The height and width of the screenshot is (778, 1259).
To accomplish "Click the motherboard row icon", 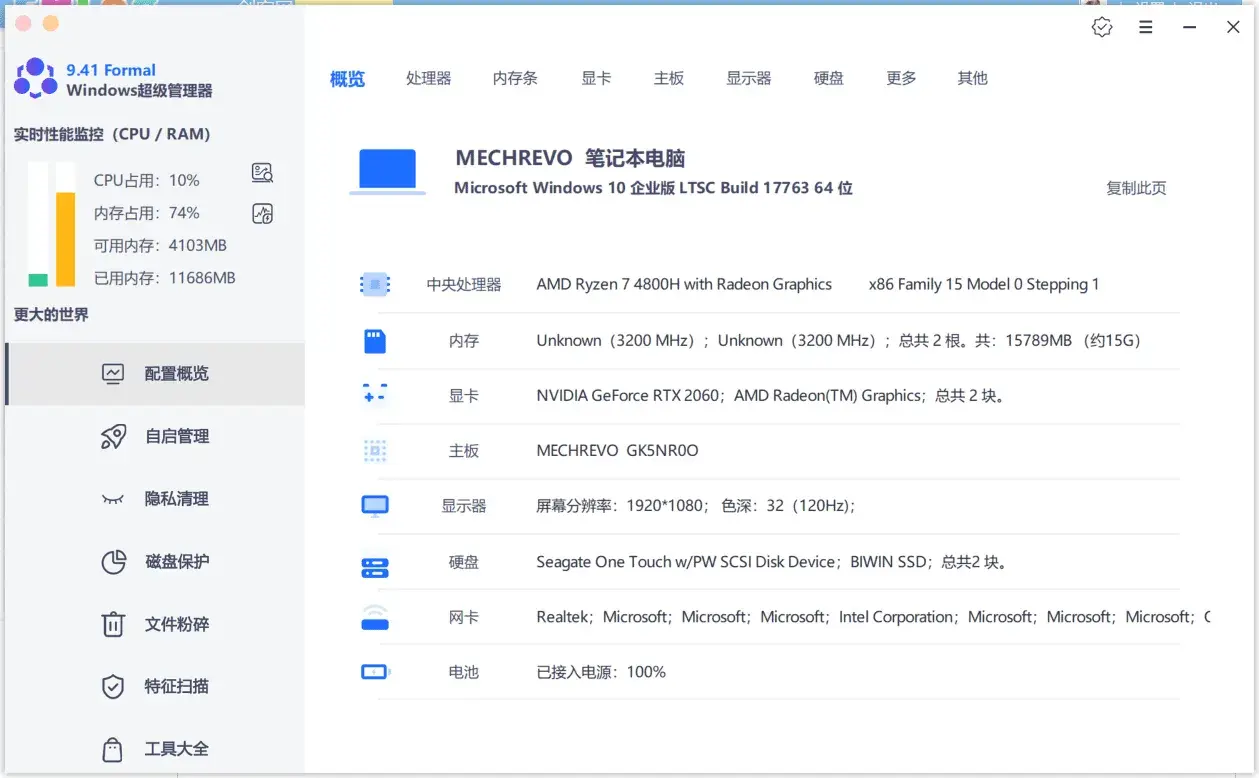I will point(375,451).
